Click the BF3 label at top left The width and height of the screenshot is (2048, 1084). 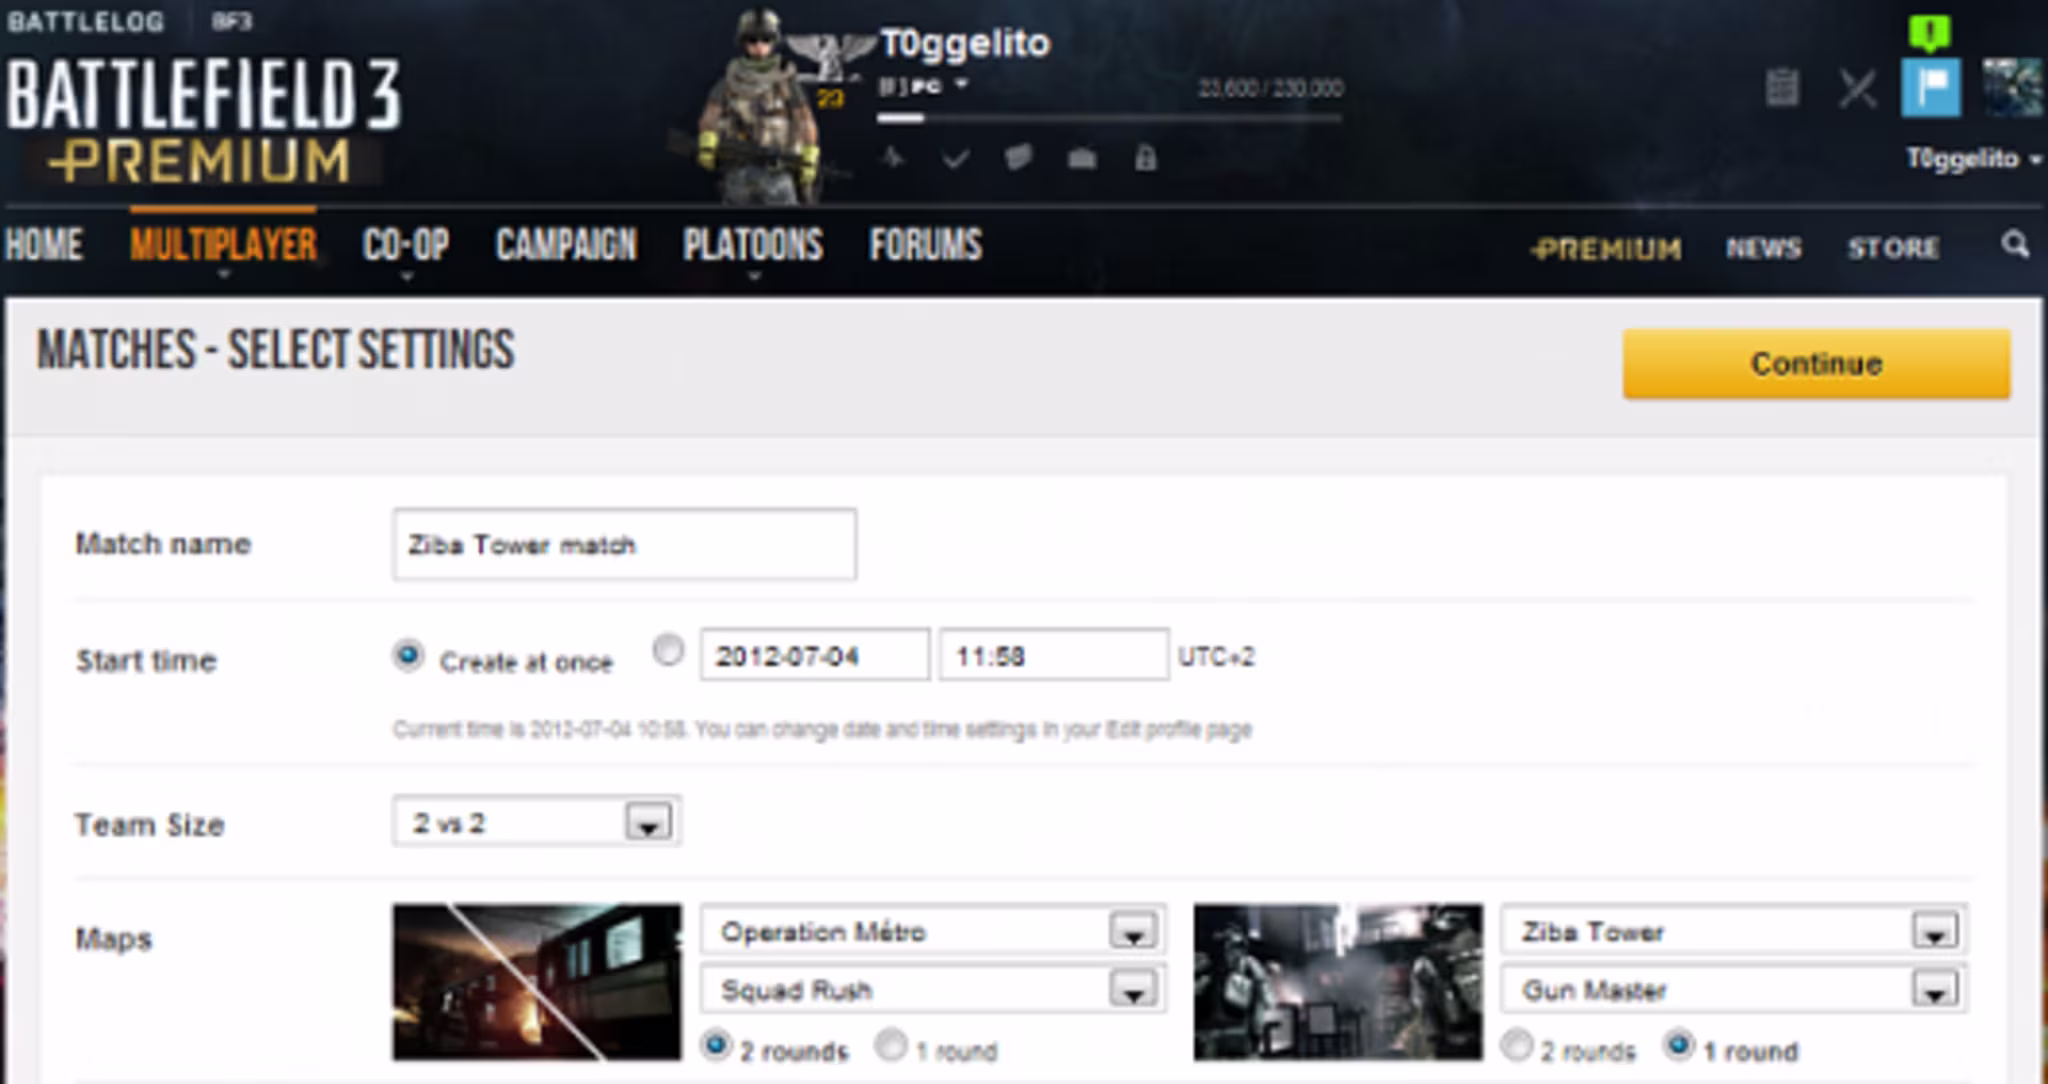click(232, 21)
